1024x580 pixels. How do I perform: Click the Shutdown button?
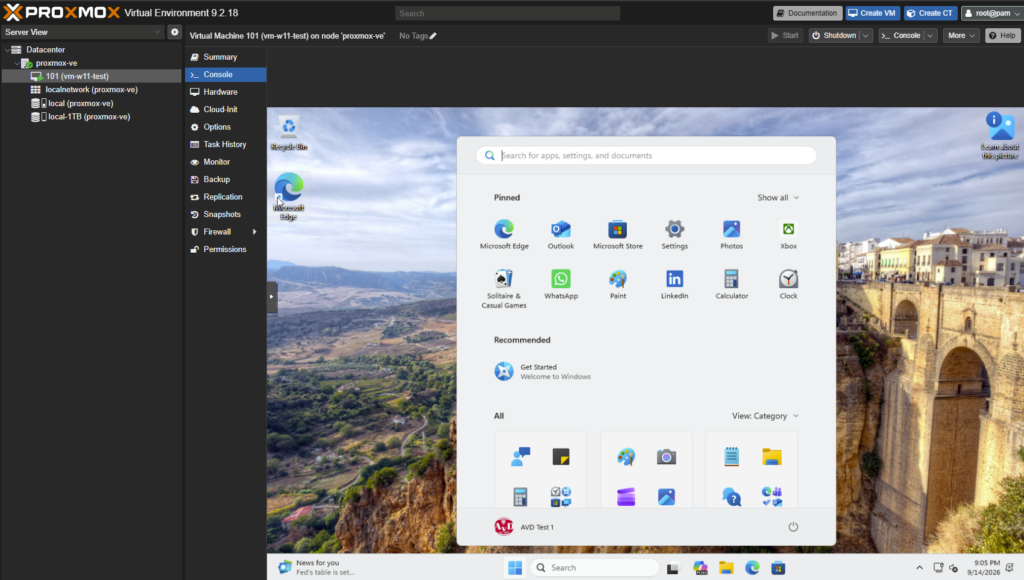click(x=834, y=36)
